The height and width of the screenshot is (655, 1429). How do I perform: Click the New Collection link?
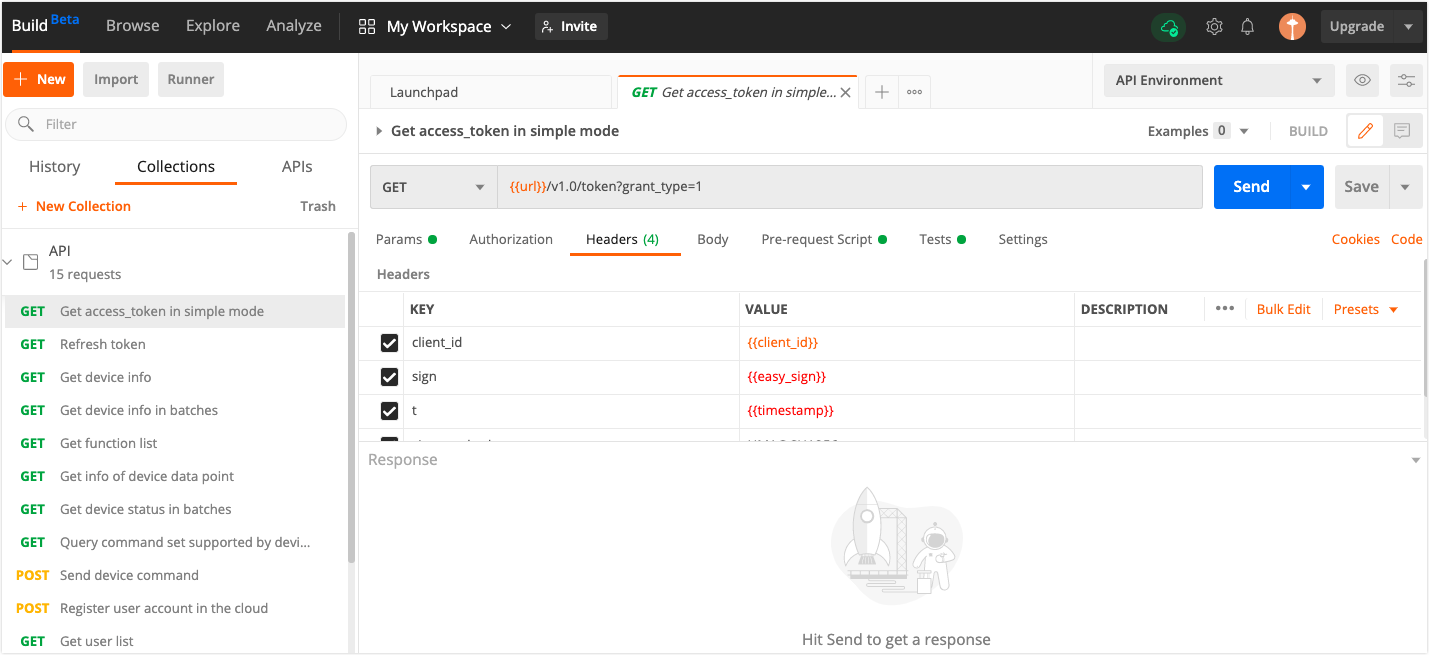[x=75, y=206]
